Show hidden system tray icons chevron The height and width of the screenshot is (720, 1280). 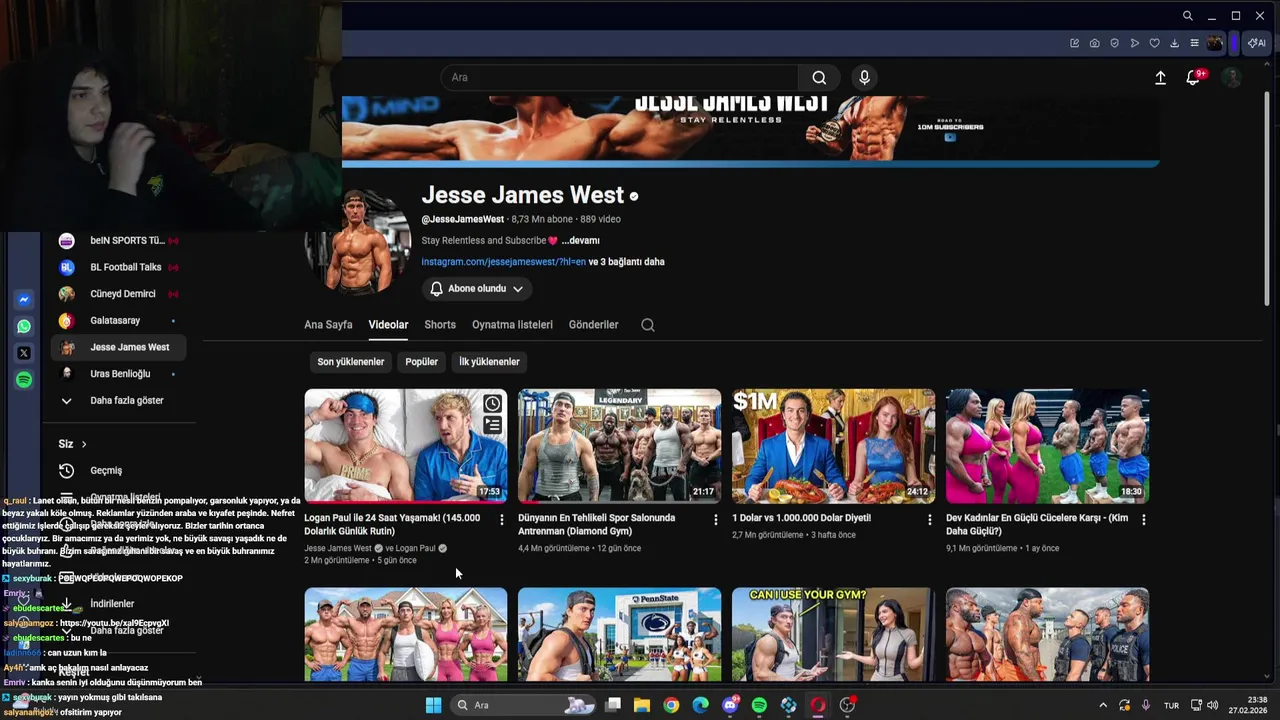1103,705
